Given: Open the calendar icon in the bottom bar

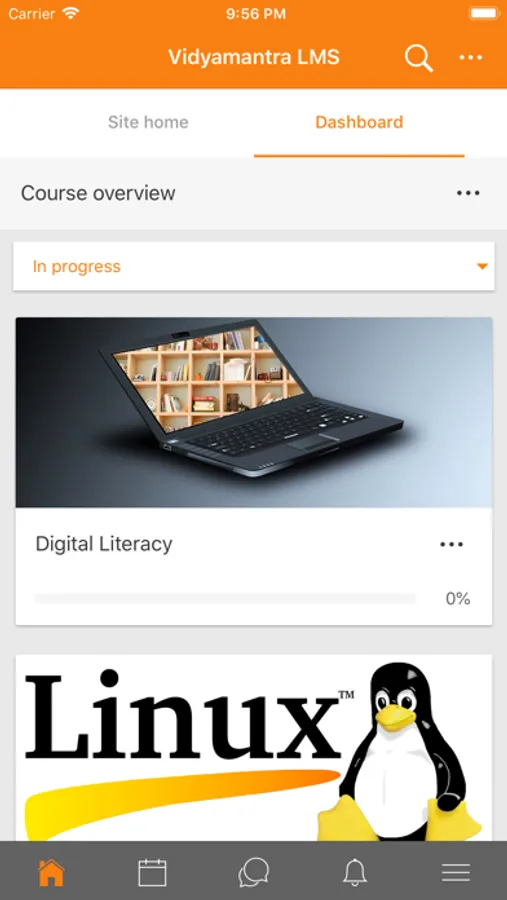Looking at the screenshot, I should (152, 872).
